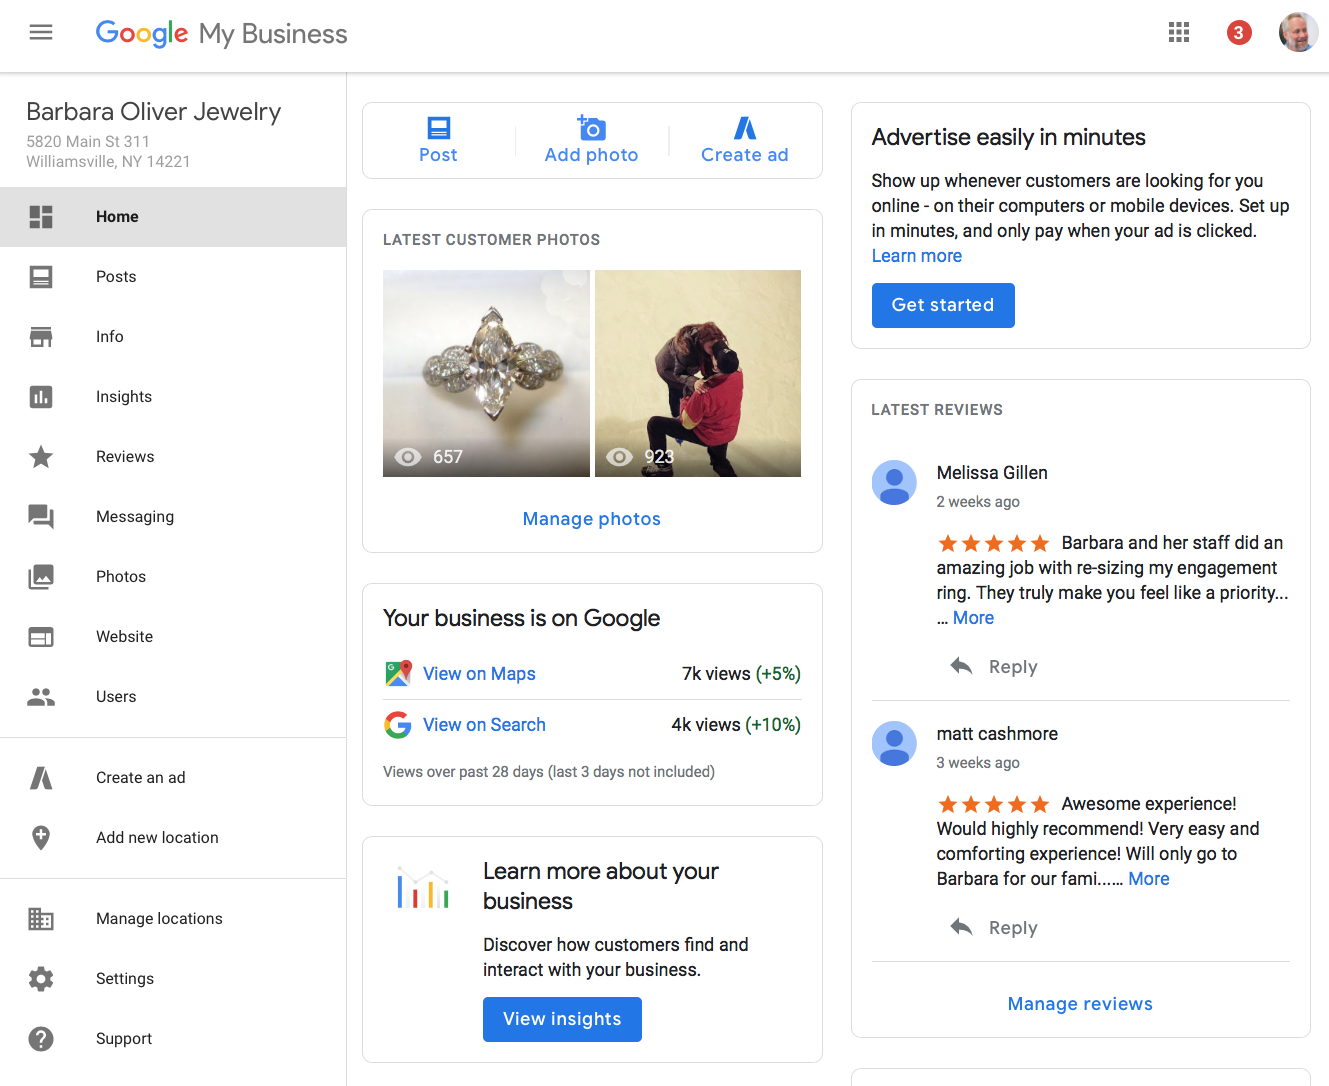Viewport: 1329px width, 1086px height.
Task: Click the Create ad Ads logo icon
Action: 745,128
